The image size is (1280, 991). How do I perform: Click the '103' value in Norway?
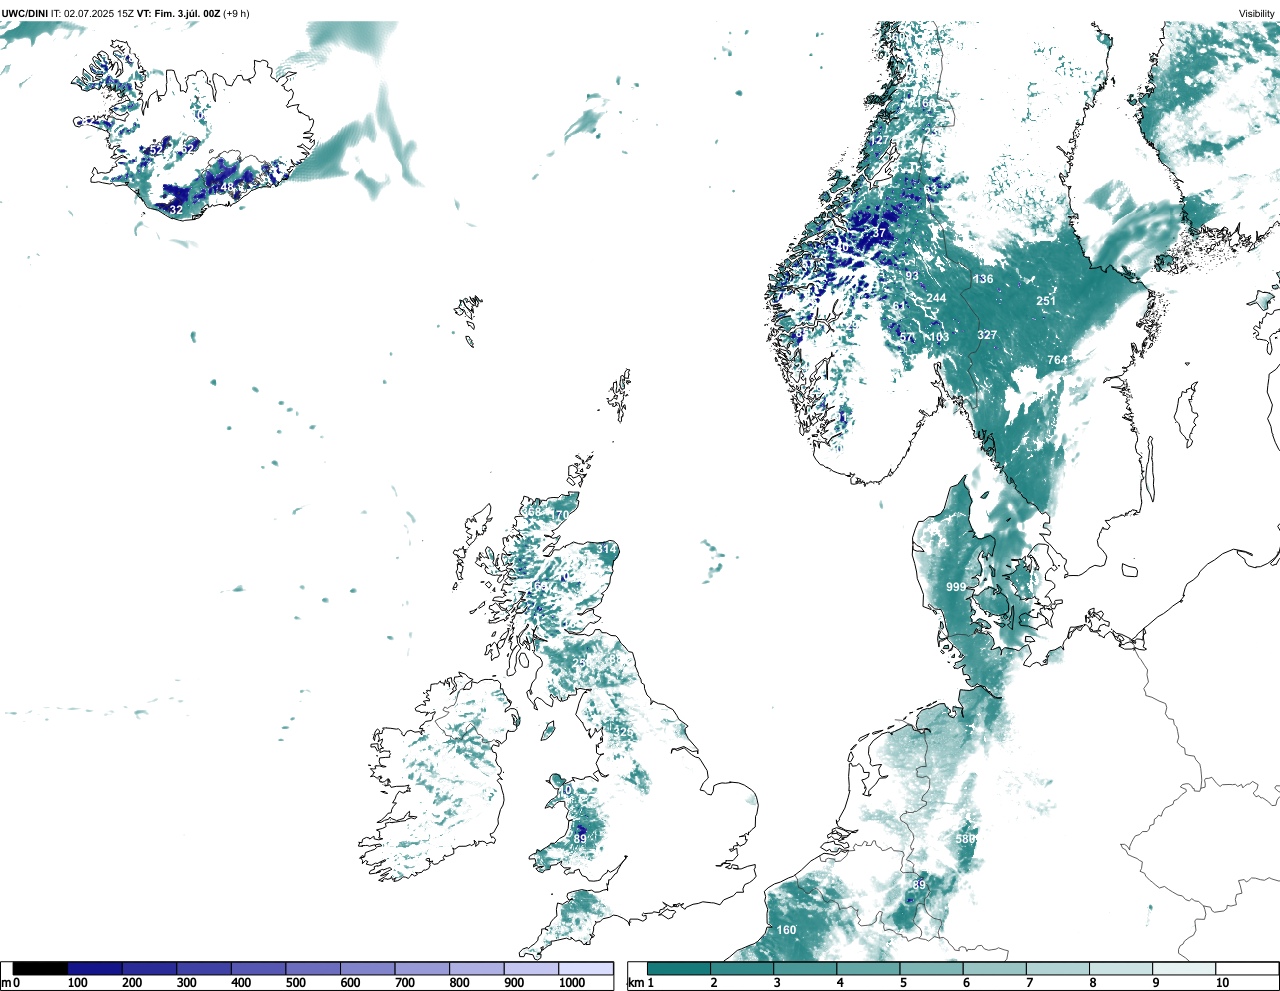click(939, 338)
